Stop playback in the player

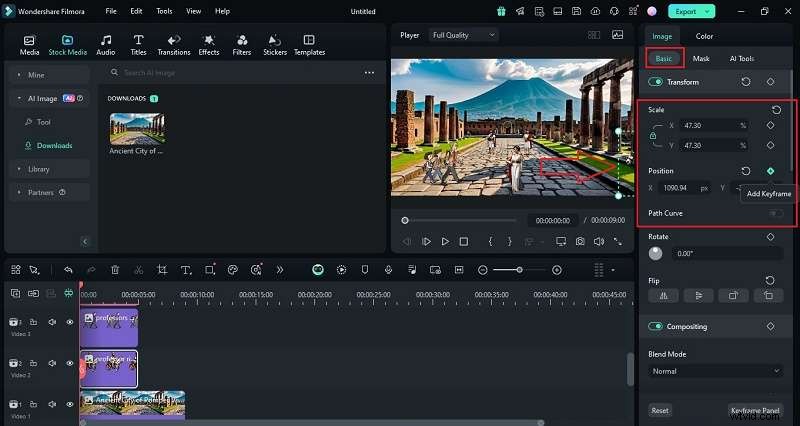point(464,241)
